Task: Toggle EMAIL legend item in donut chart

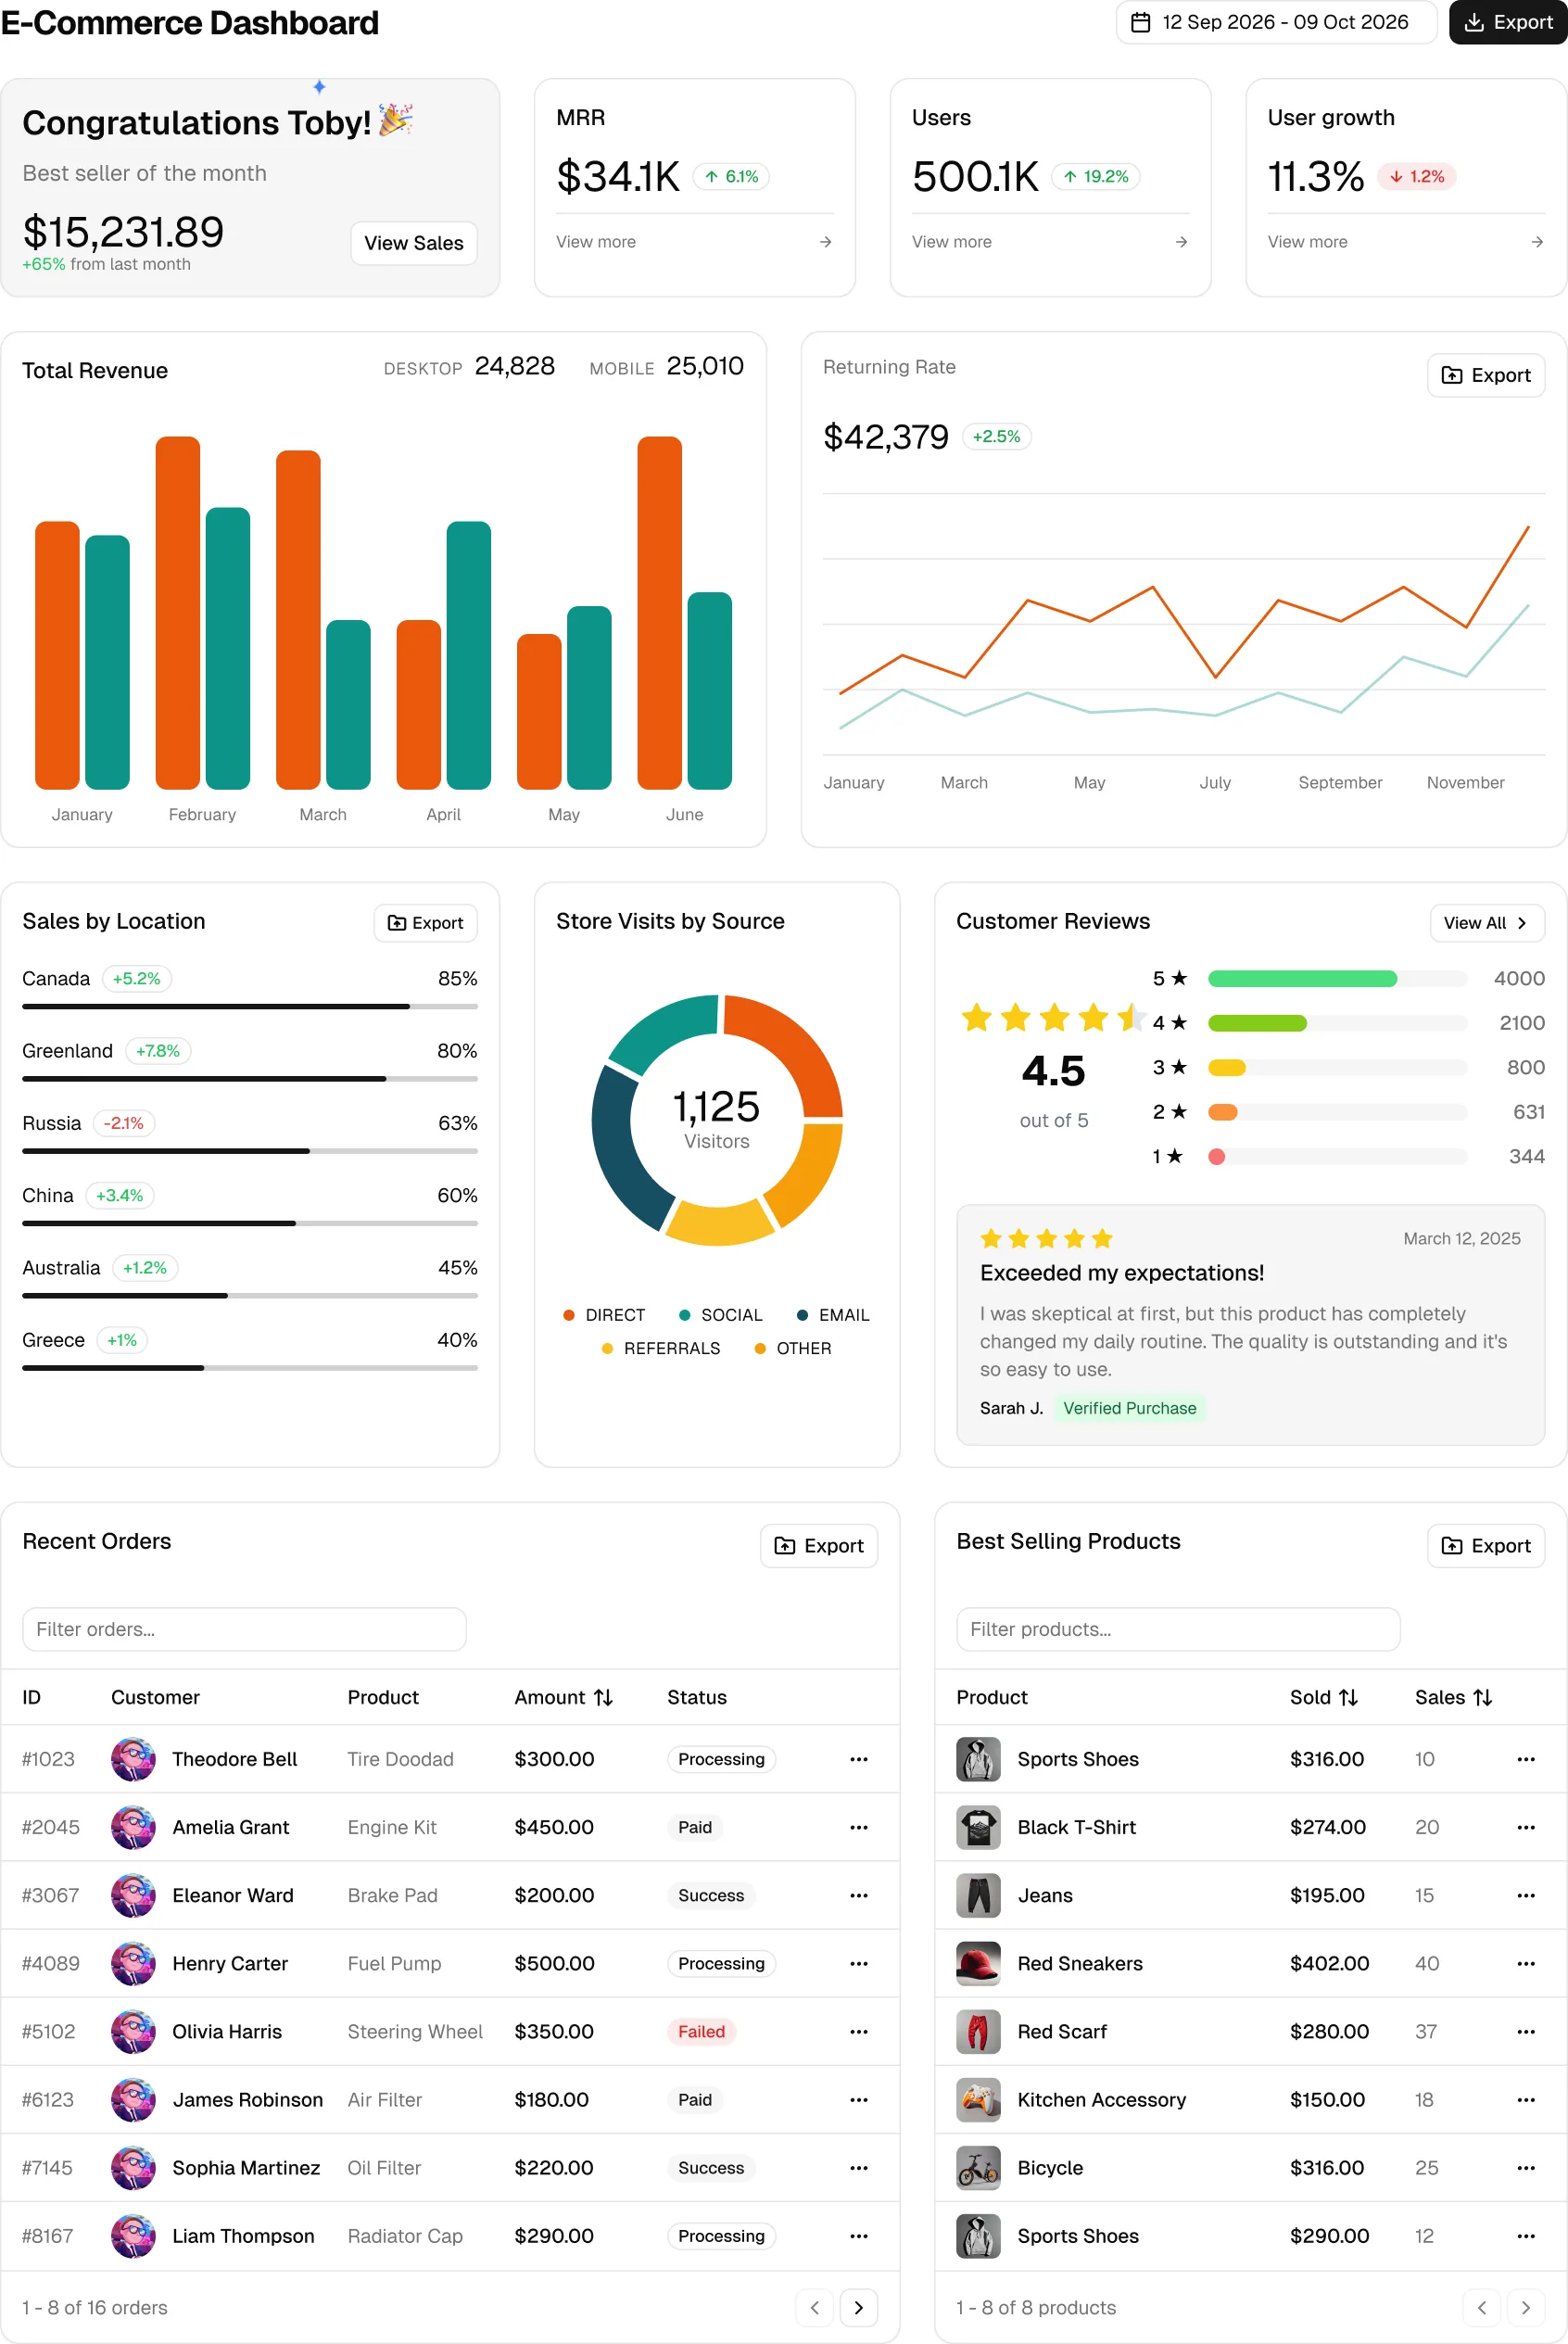Action: click(832, 1315)
